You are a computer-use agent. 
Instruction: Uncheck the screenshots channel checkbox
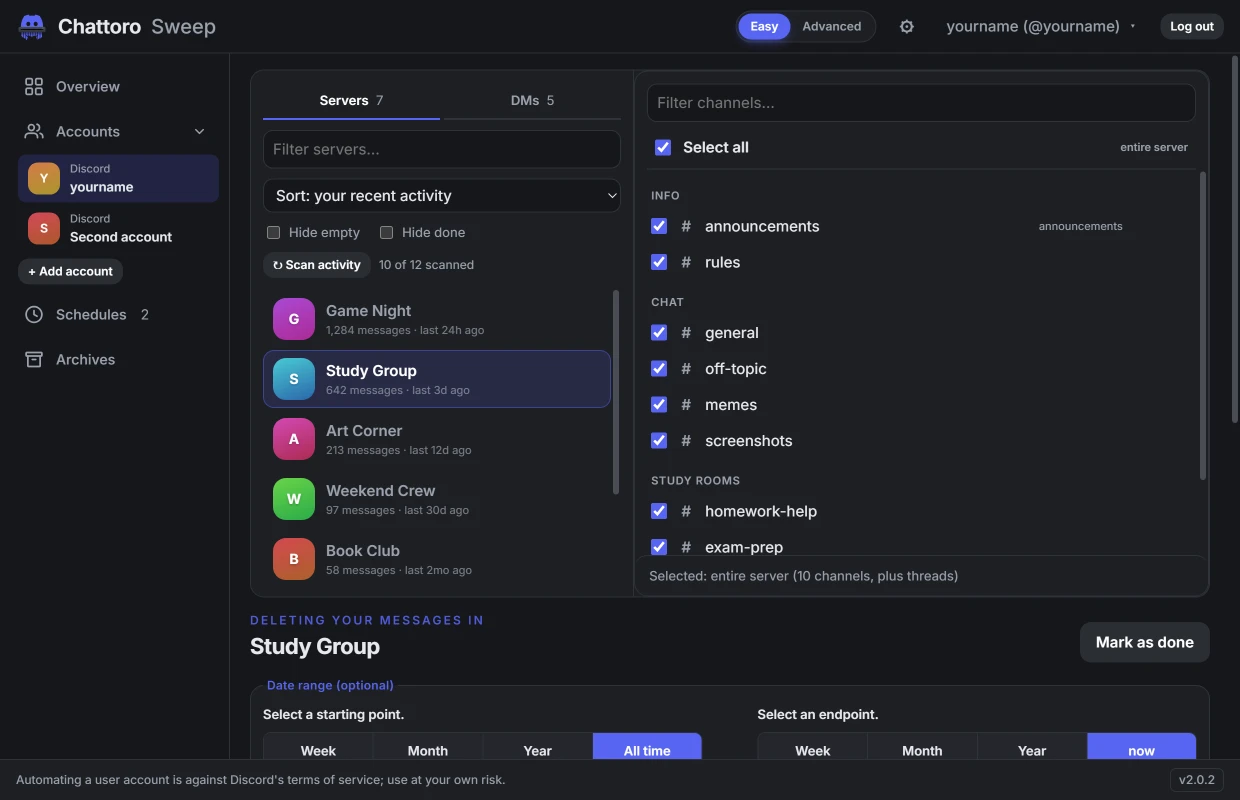[x=659, y=441]
